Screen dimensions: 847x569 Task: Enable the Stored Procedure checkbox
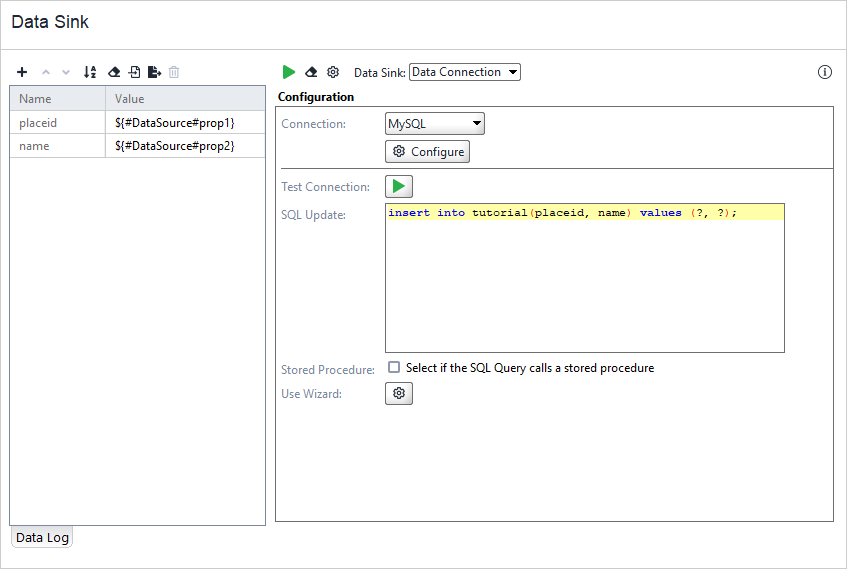[x=394, y=367]
